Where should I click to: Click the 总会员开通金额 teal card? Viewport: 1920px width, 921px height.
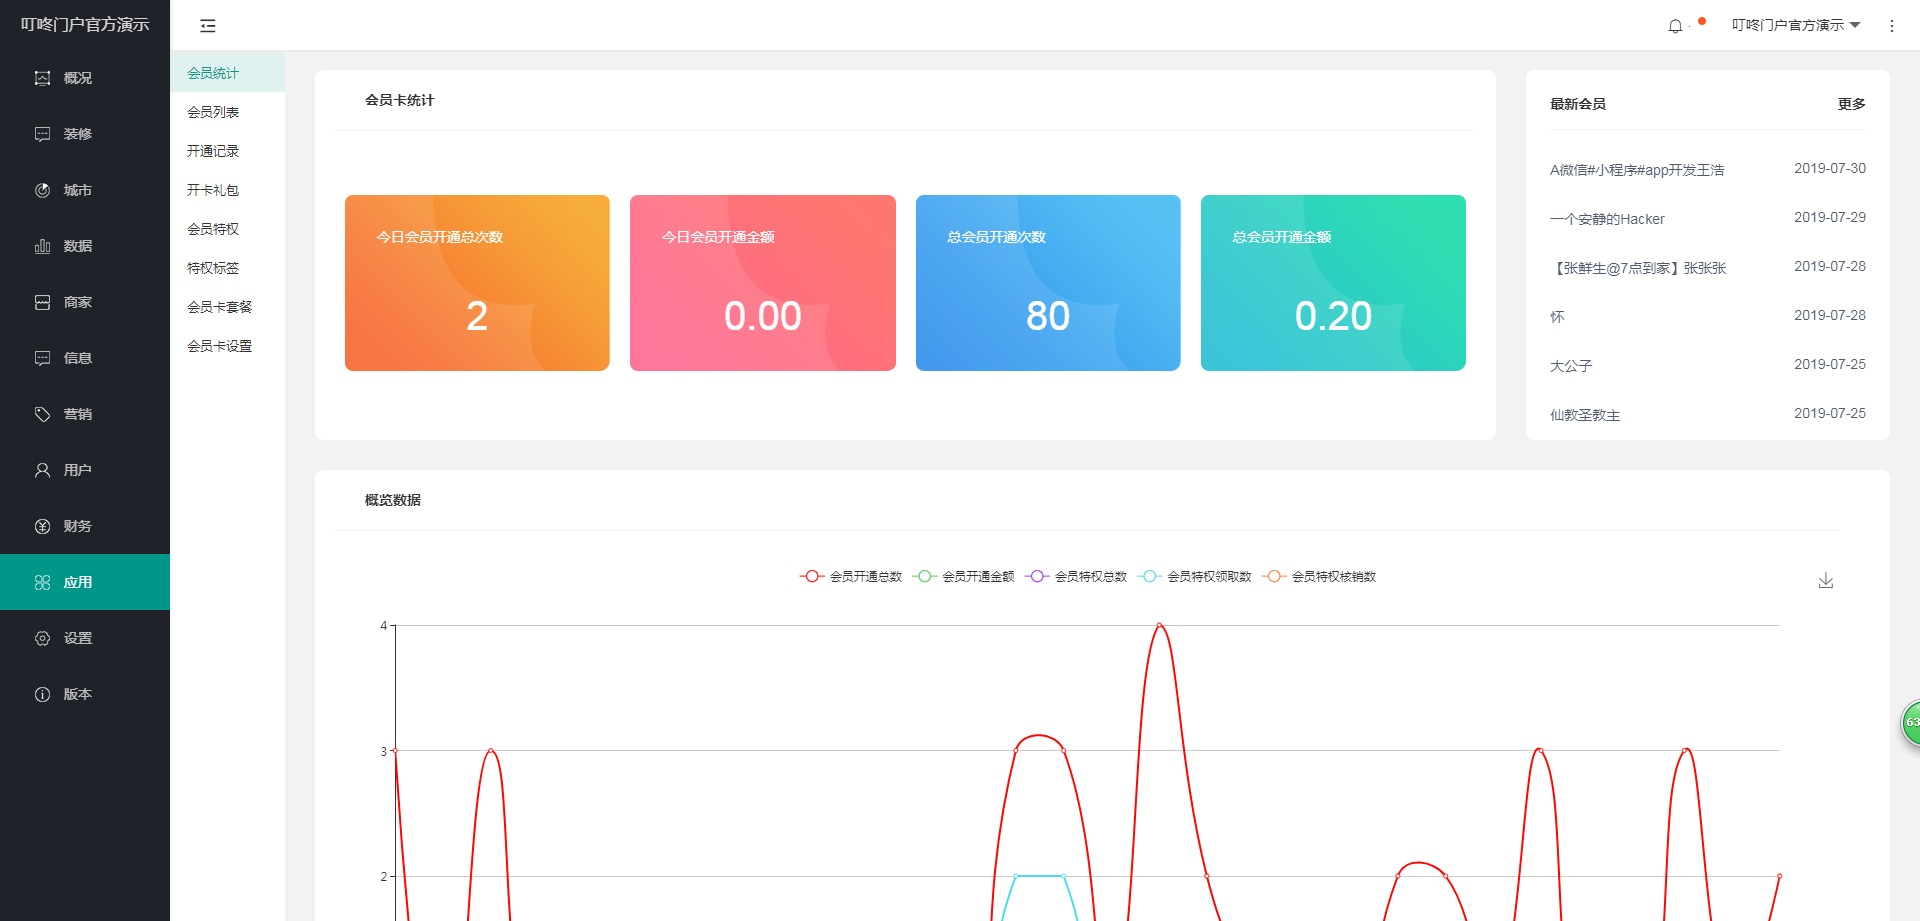1333,283
